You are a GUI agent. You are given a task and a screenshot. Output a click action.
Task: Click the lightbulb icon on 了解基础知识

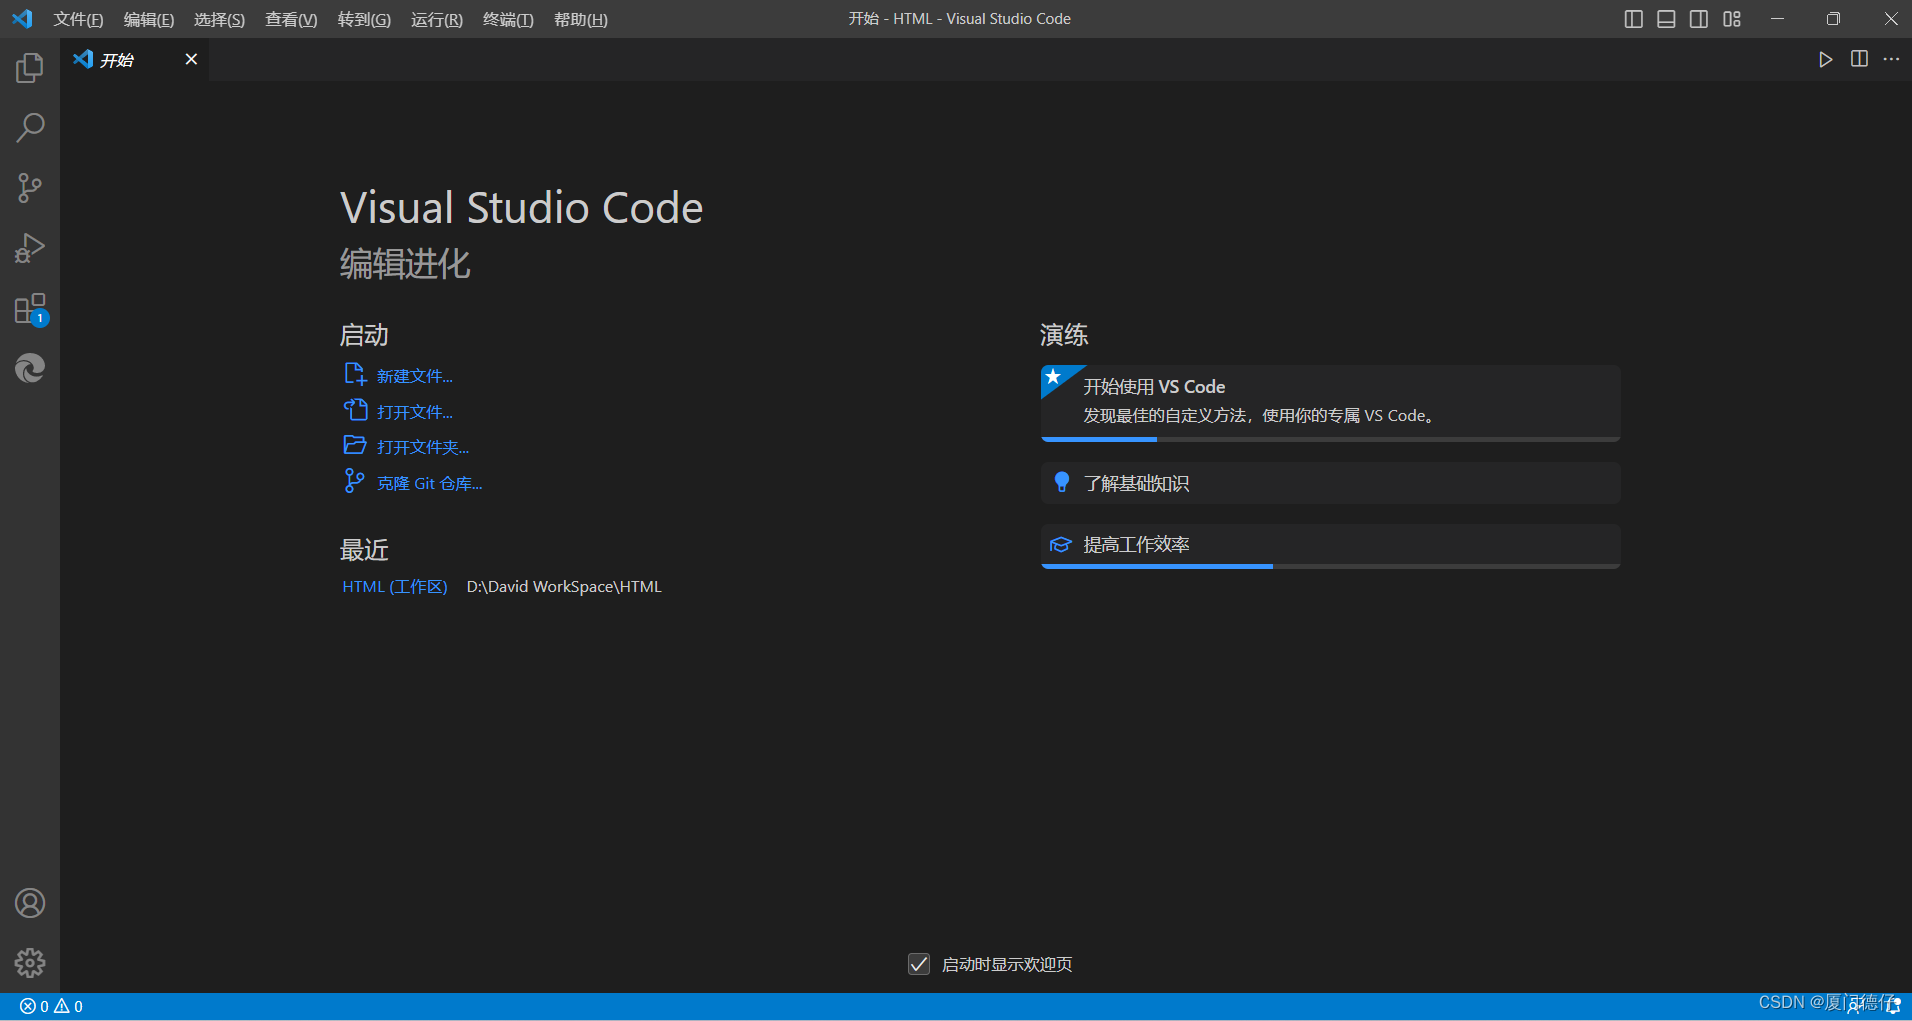[x=1062, y=483]
